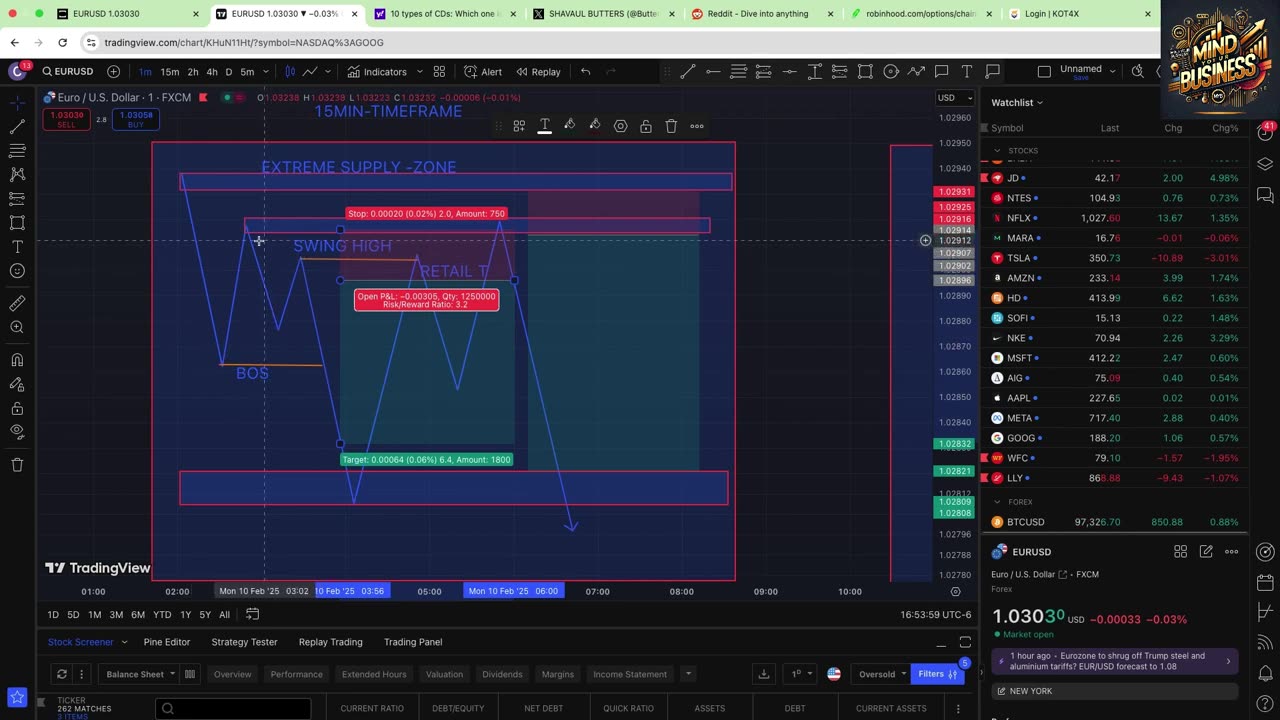Open the patterns drawing tool
Image resolution: width=1280 pixels, height=720 pixels.
coord(17,175)
